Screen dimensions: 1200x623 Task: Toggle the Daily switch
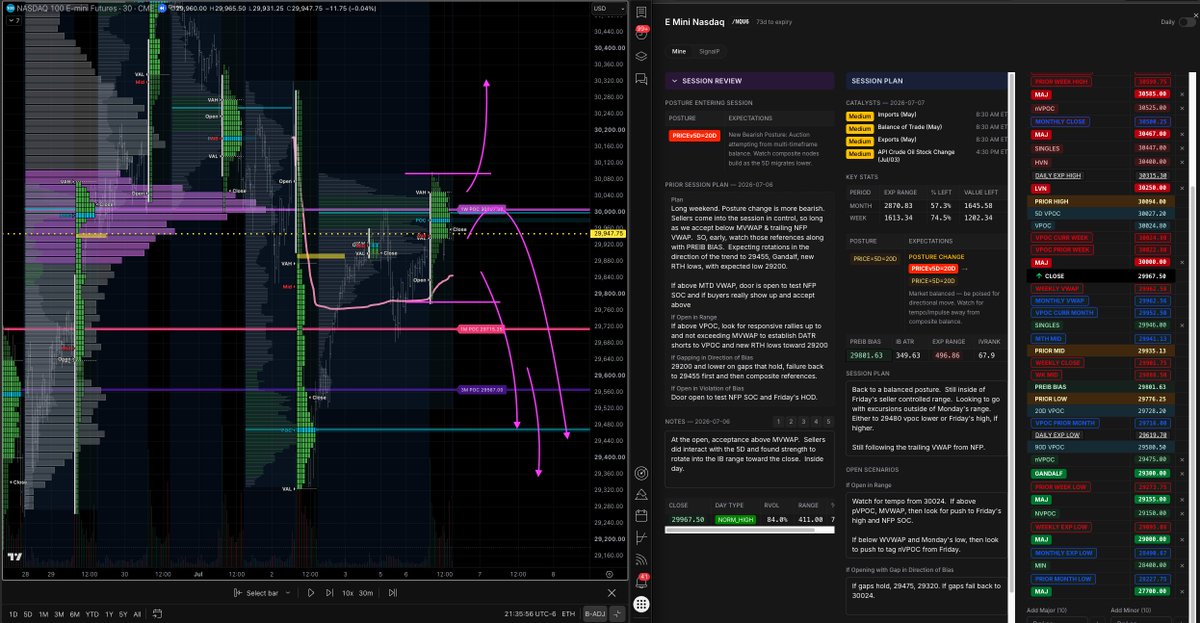pos(1186,21)
